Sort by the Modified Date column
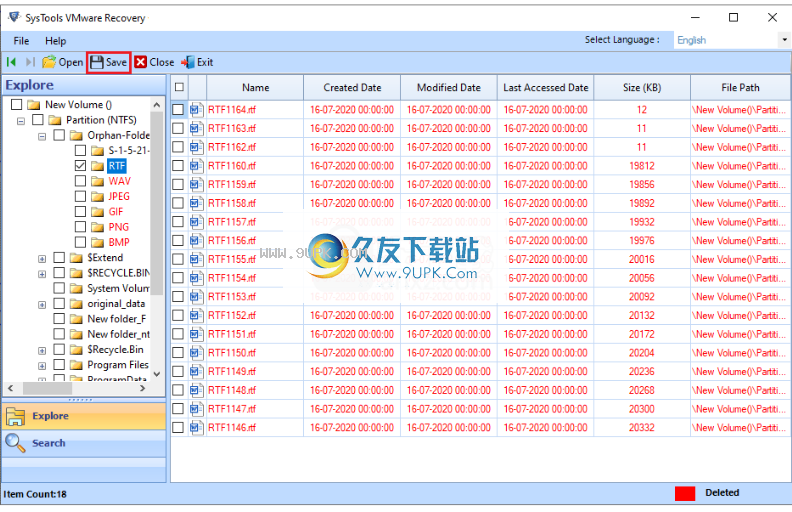Image resolution: width=792 pixels, height=512 pixels. [449, 87]
